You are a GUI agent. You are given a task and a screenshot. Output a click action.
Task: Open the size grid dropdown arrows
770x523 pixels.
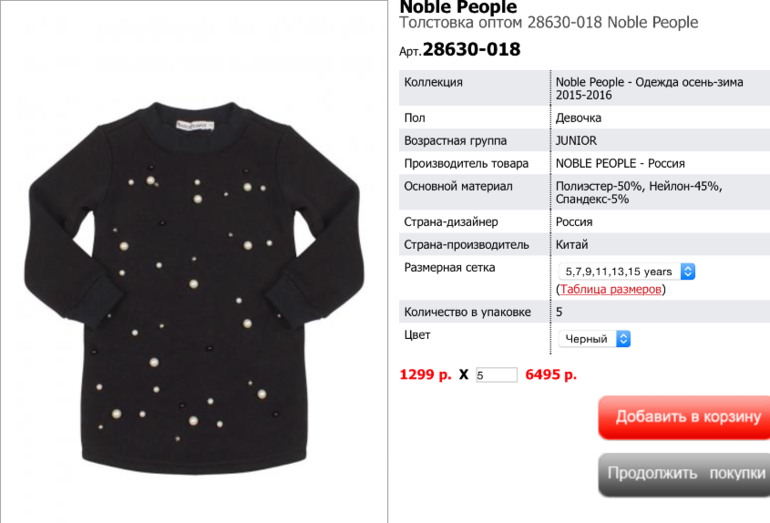pos(688,272)
